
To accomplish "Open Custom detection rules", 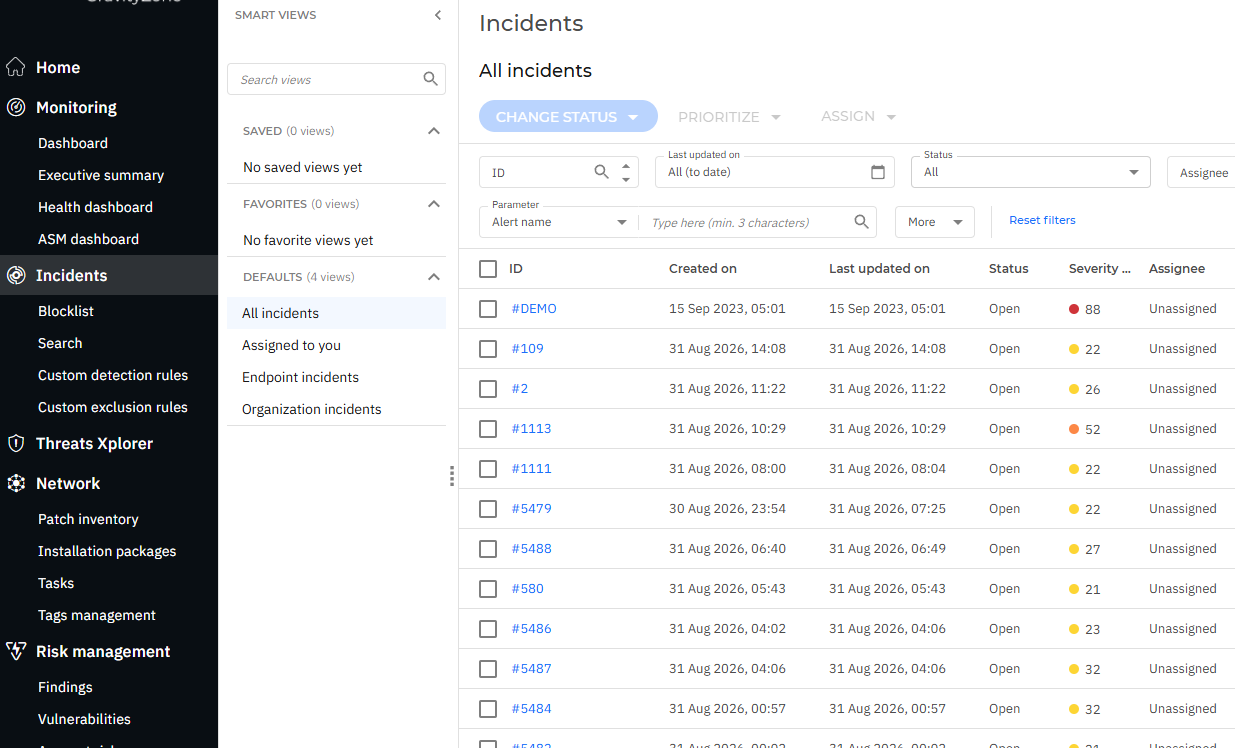I will tap(113, 375).
